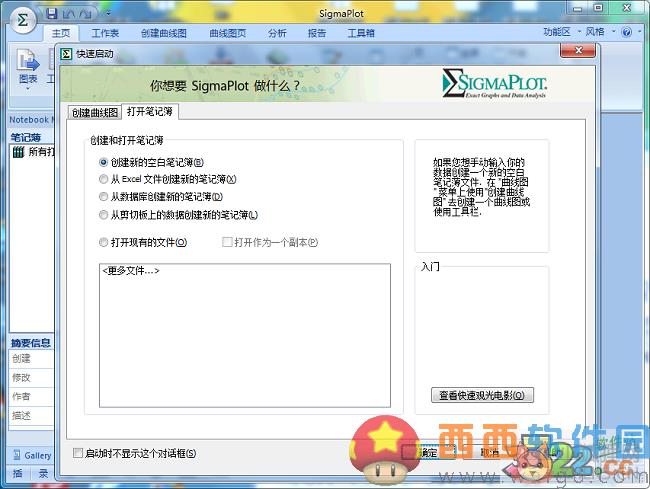Viewport: 650px width, 489px height.
Task: Select <更多文件...> in the file list
Action: point(131,271)
